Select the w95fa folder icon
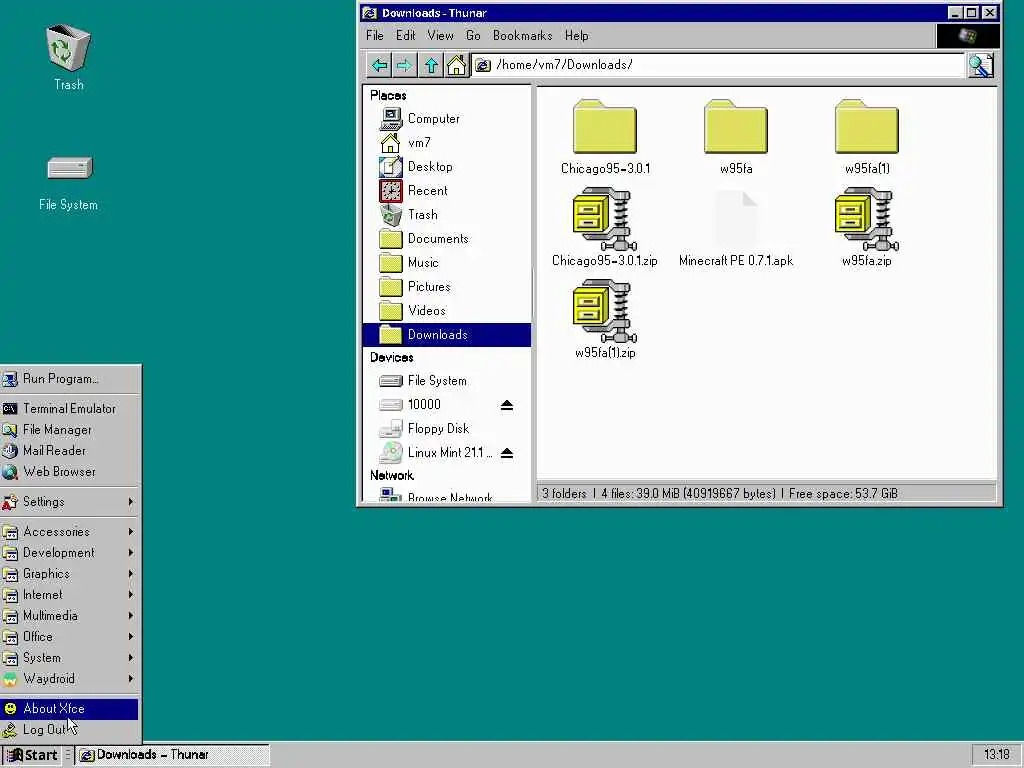The image size is (1024, 768). click(736, 127)
